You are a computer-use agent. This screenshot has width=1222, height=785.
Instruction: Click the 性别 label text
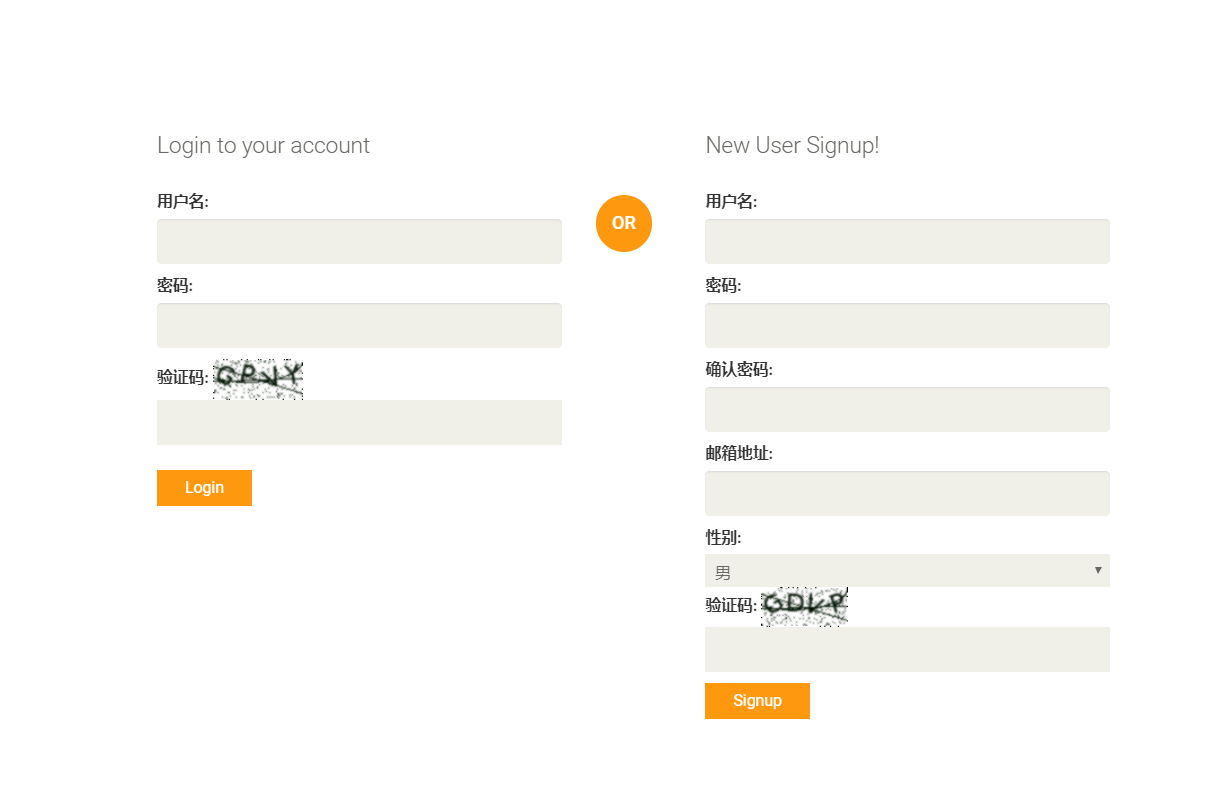point(723,538)
